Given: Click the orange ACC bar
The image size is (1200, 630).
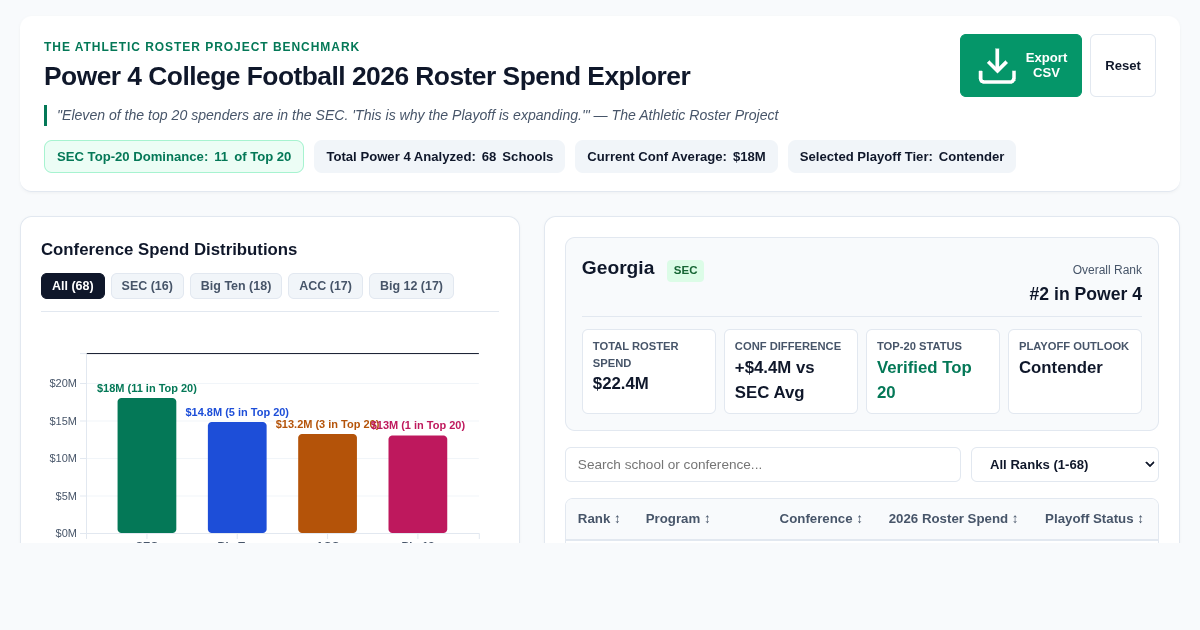Looking at the screenshot, I should [327, 483].
